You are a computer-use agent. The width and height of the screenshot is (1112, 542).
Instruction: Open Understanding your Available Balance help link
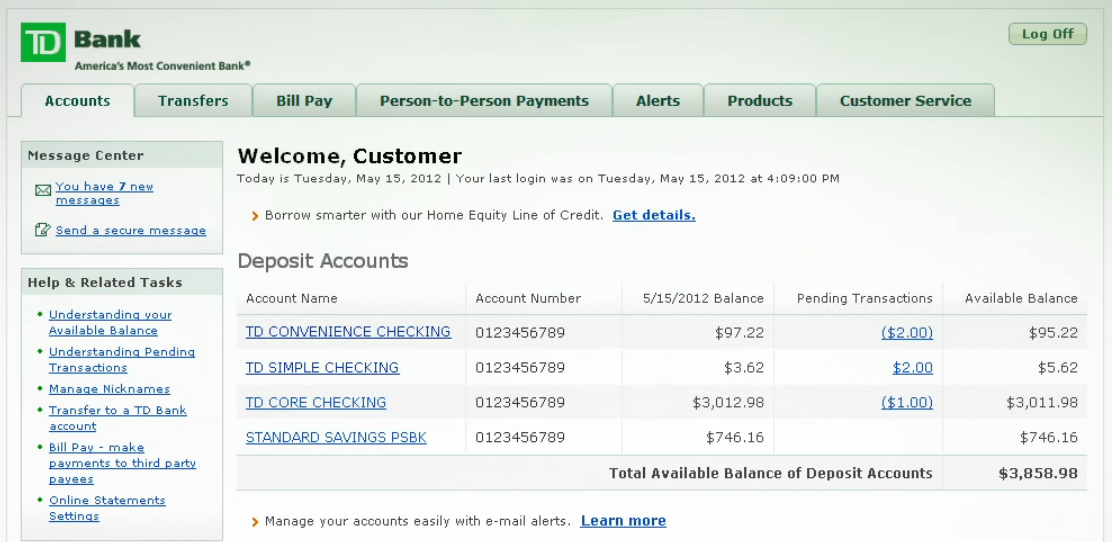(110, 322)
